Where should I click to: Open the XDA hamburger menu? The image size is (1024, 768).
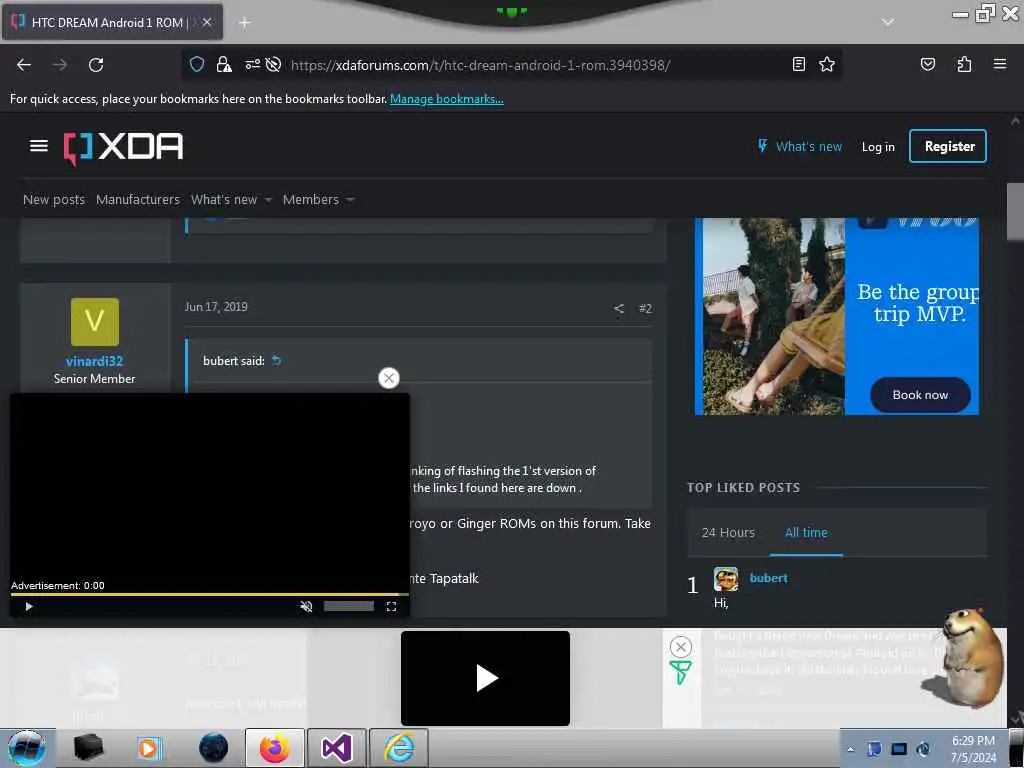coord(39,146)
